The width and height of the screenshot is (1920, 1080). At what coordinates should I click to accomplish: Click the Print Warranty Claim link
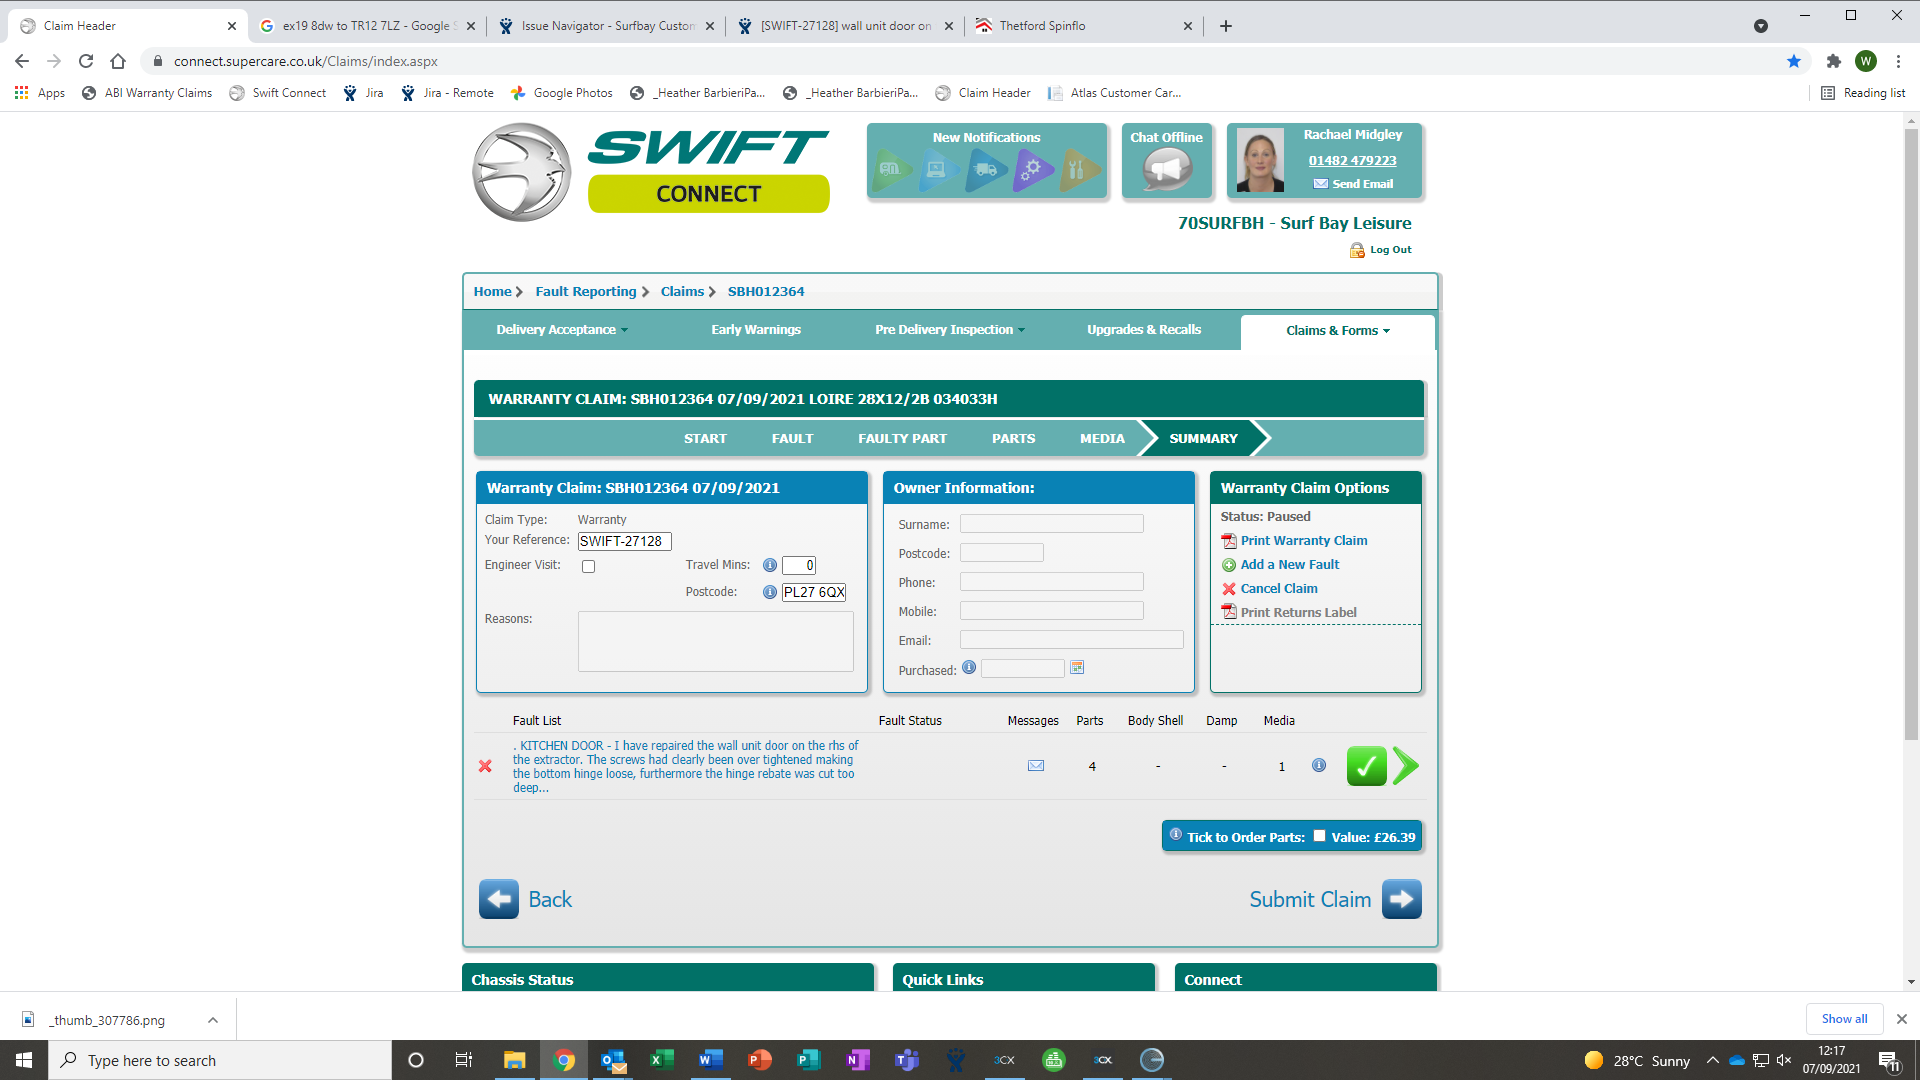click(x=1303, y=541)
